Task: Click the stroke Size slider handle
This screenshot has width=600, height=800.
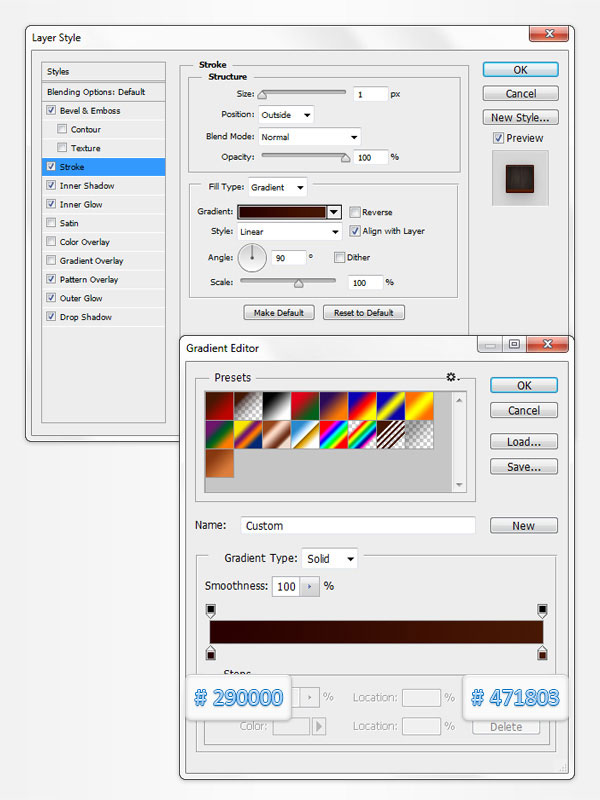Action: click(262, 94)
